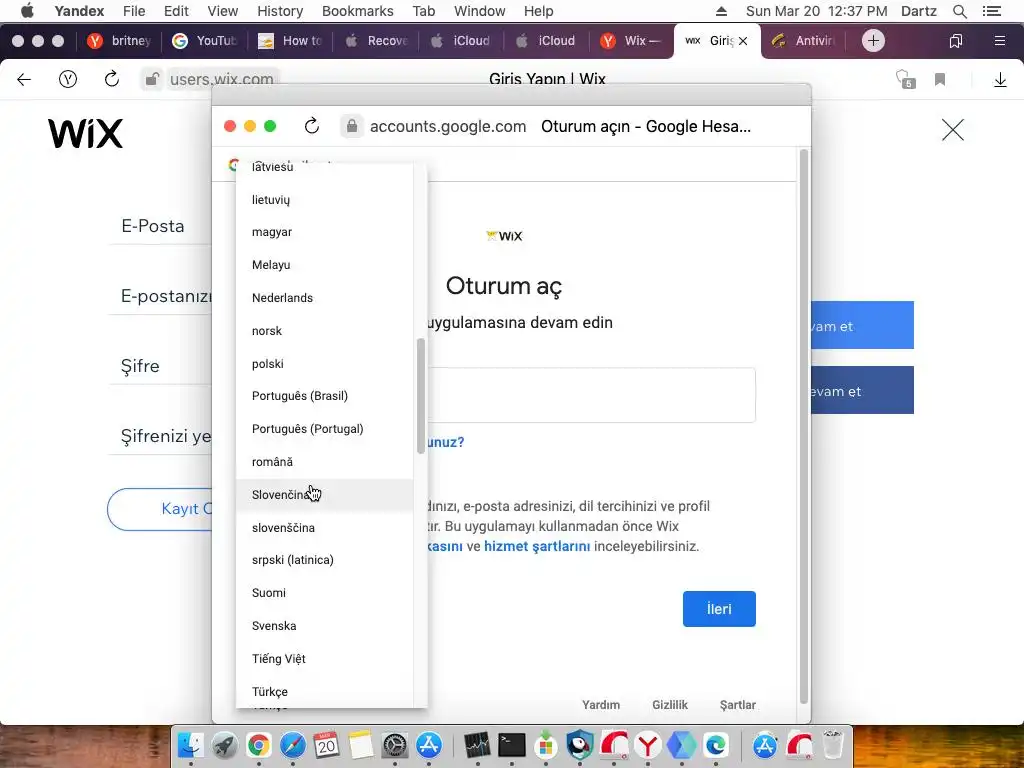The width and height of the screenshot is (1024, 768).
Task: Select Português (Portugal) language option
Action: click(x=325, y=429)
